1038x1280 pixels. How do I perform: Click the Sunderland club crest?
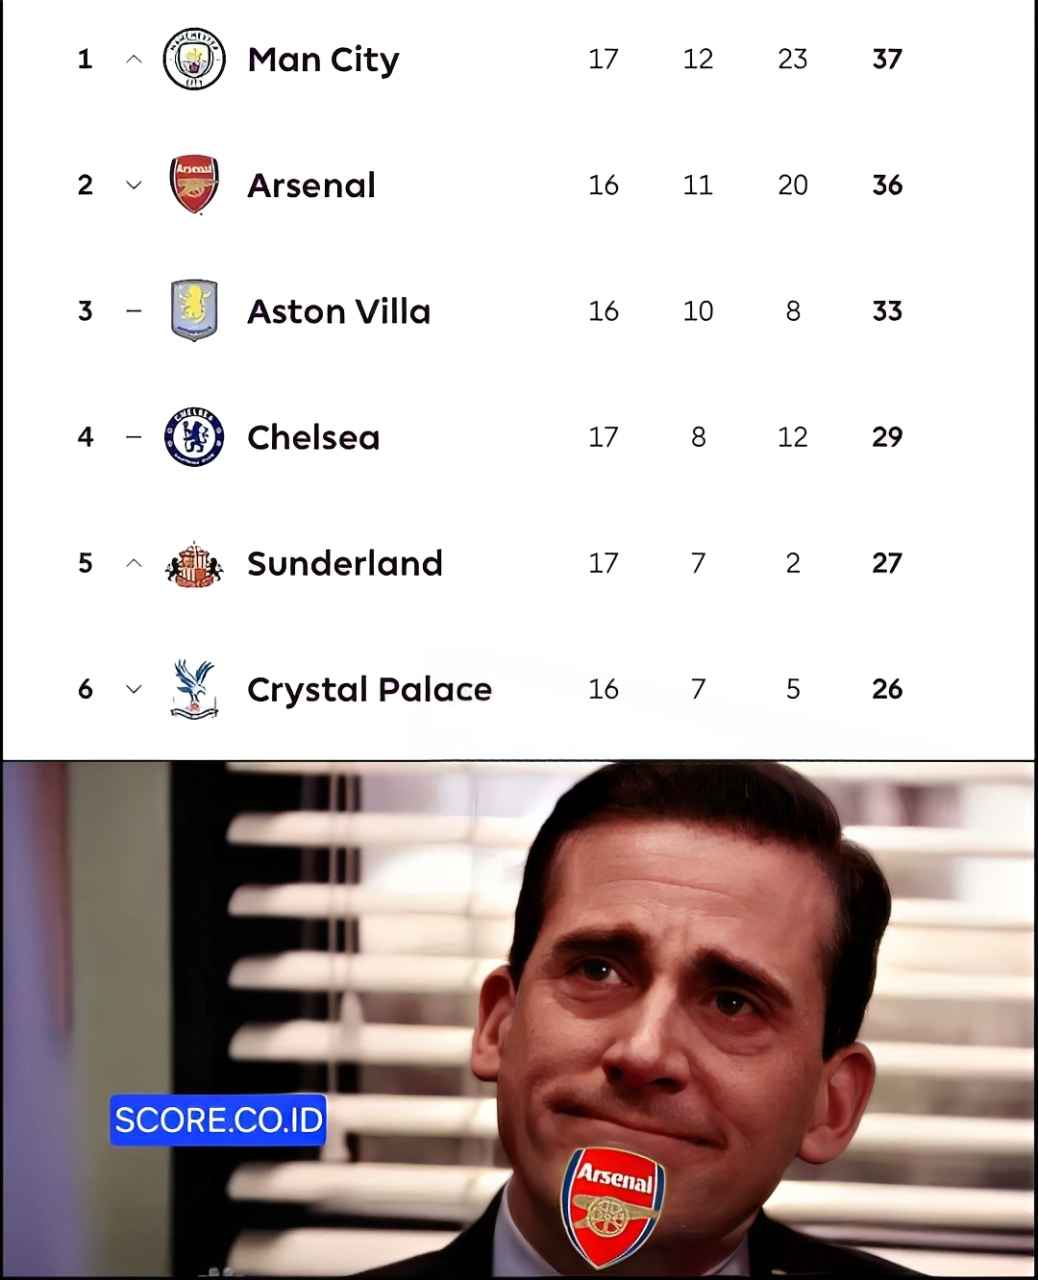[194, 564]
